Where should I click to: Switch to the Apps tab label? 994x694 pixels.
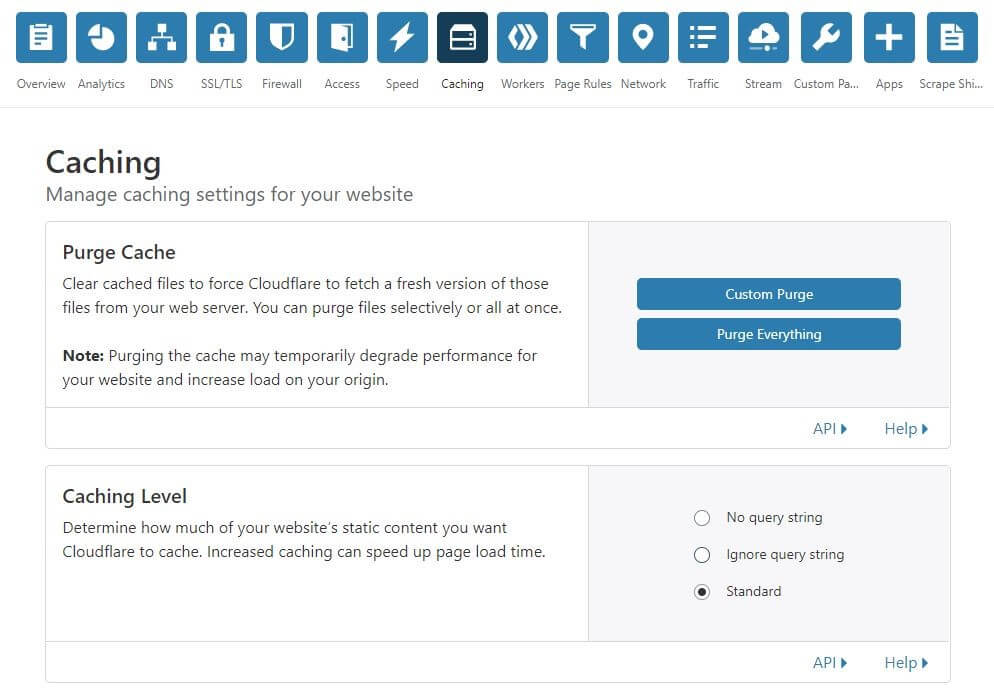889,84
